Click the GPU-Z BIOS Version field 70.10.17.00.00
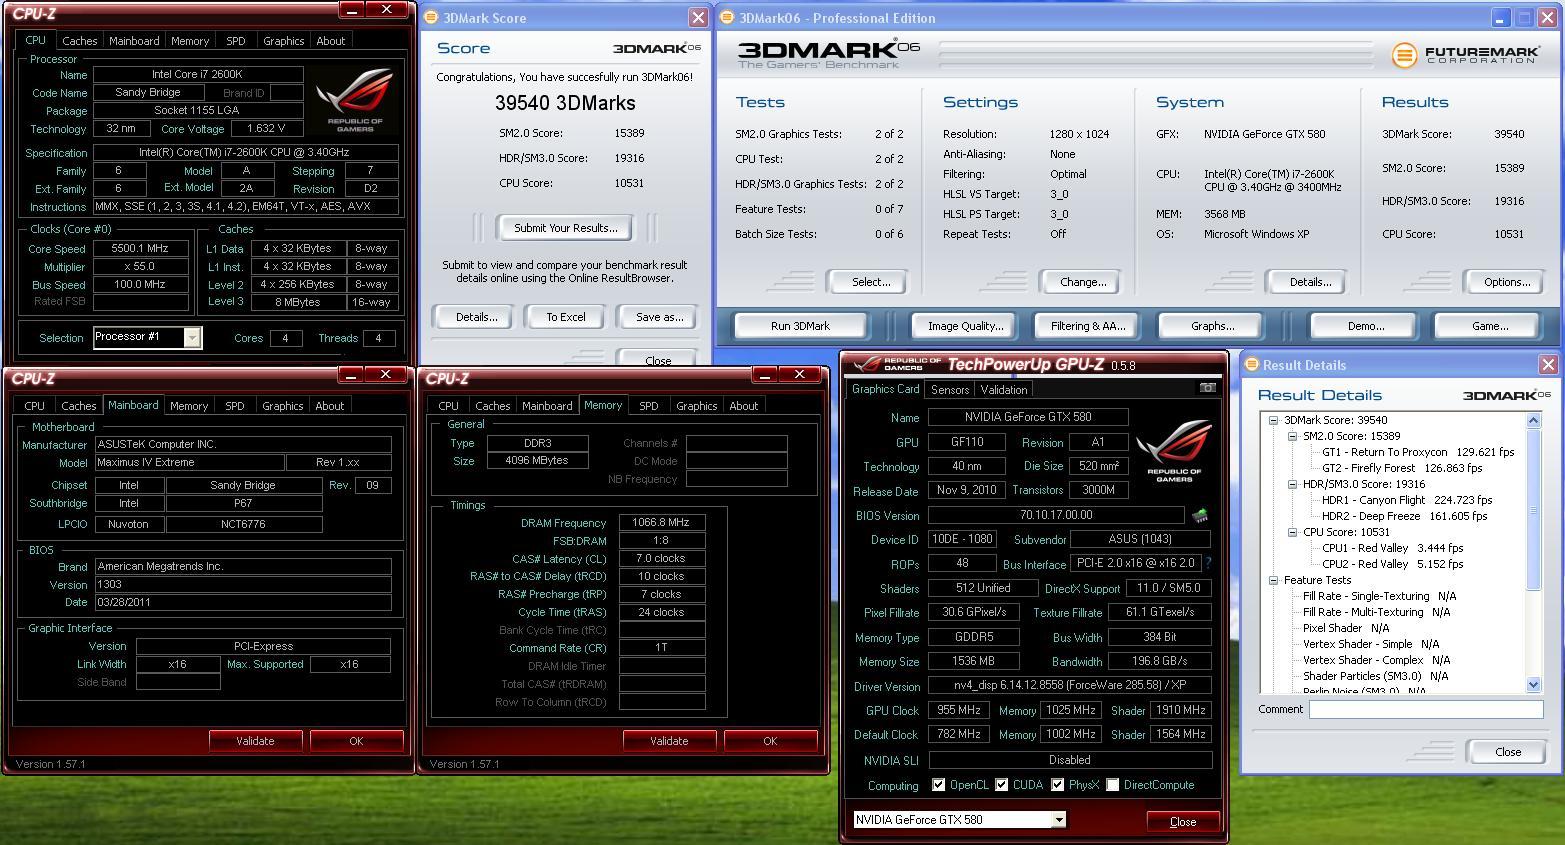This screenshot has height=845, width=1565. (1056, 516)
